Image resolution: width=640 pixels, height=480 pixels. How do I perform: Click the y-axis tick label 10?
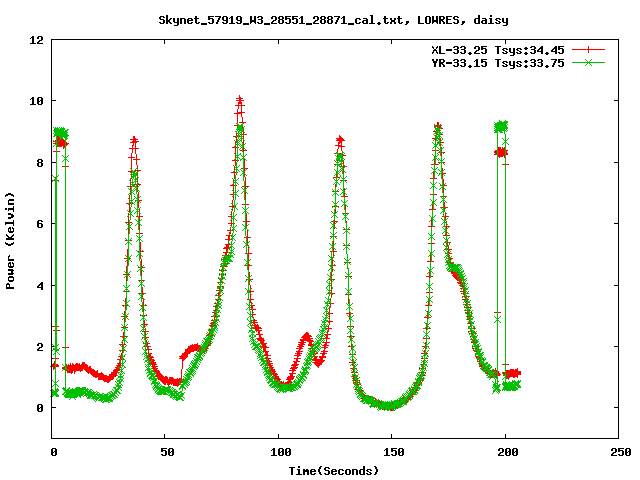36,101
